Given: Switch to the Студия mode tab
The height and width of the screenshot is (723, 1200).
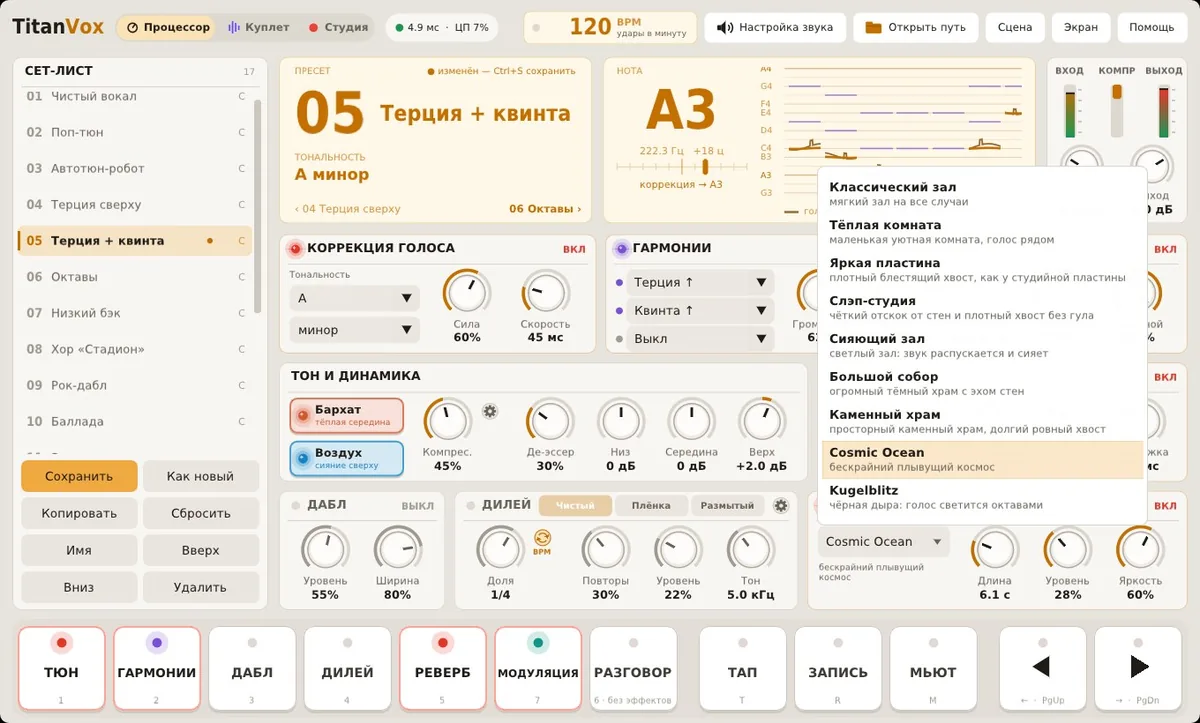Looking at the screenshot, I should coord(338,27).
